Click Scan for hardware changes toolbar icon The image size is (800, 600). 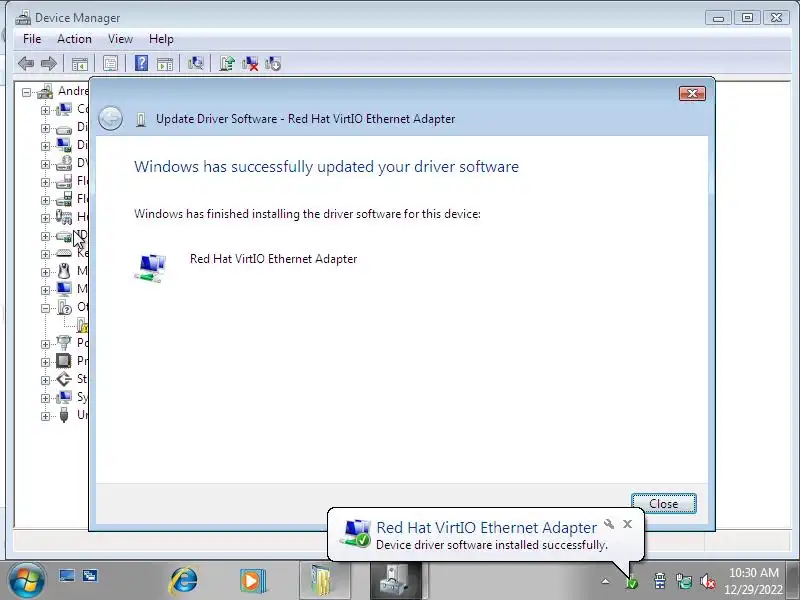click(195, 64)
